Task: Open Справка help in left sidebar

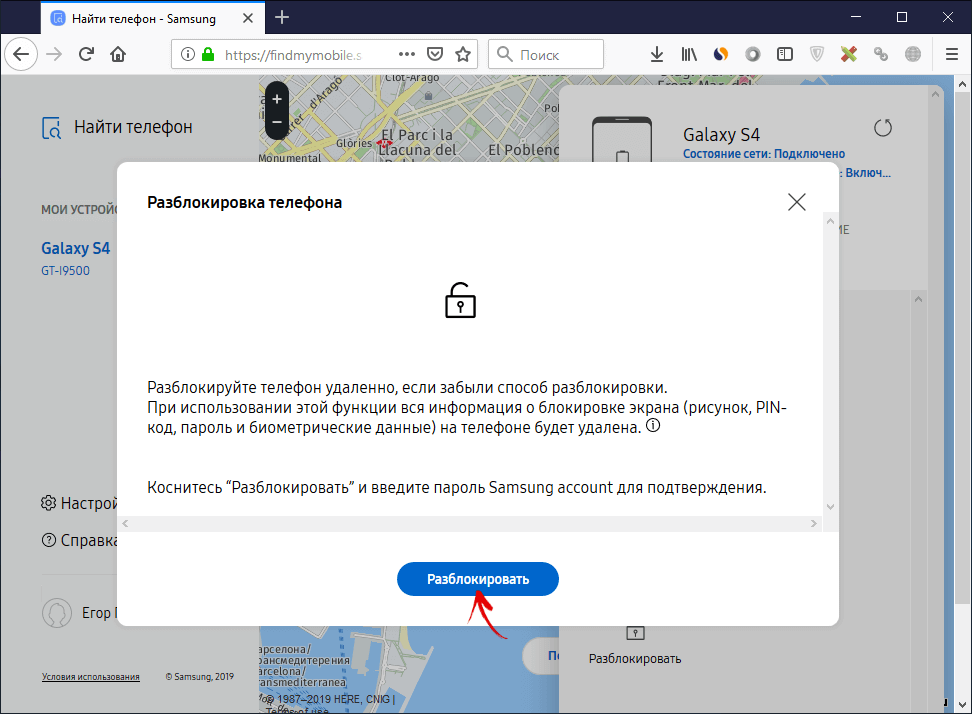Action: point(79,540)
